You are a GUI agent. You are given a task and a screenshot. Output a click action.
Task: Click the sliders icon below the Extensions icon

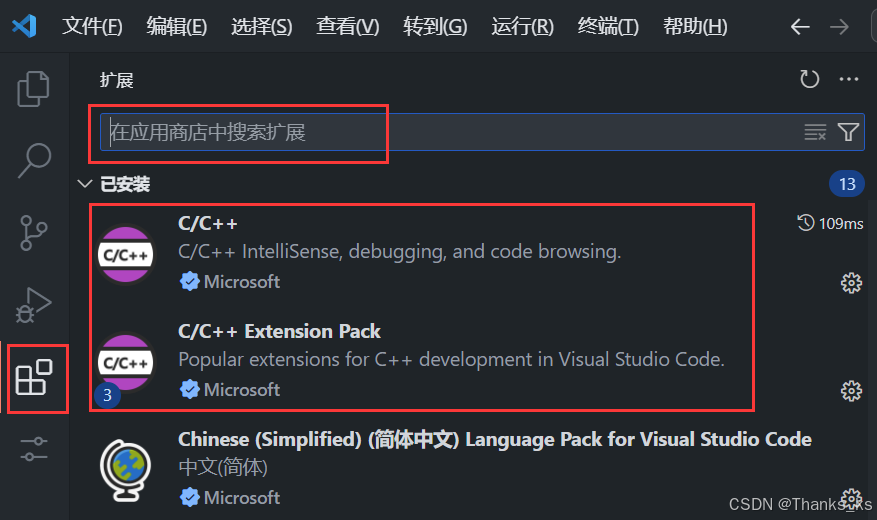point(34,449)
